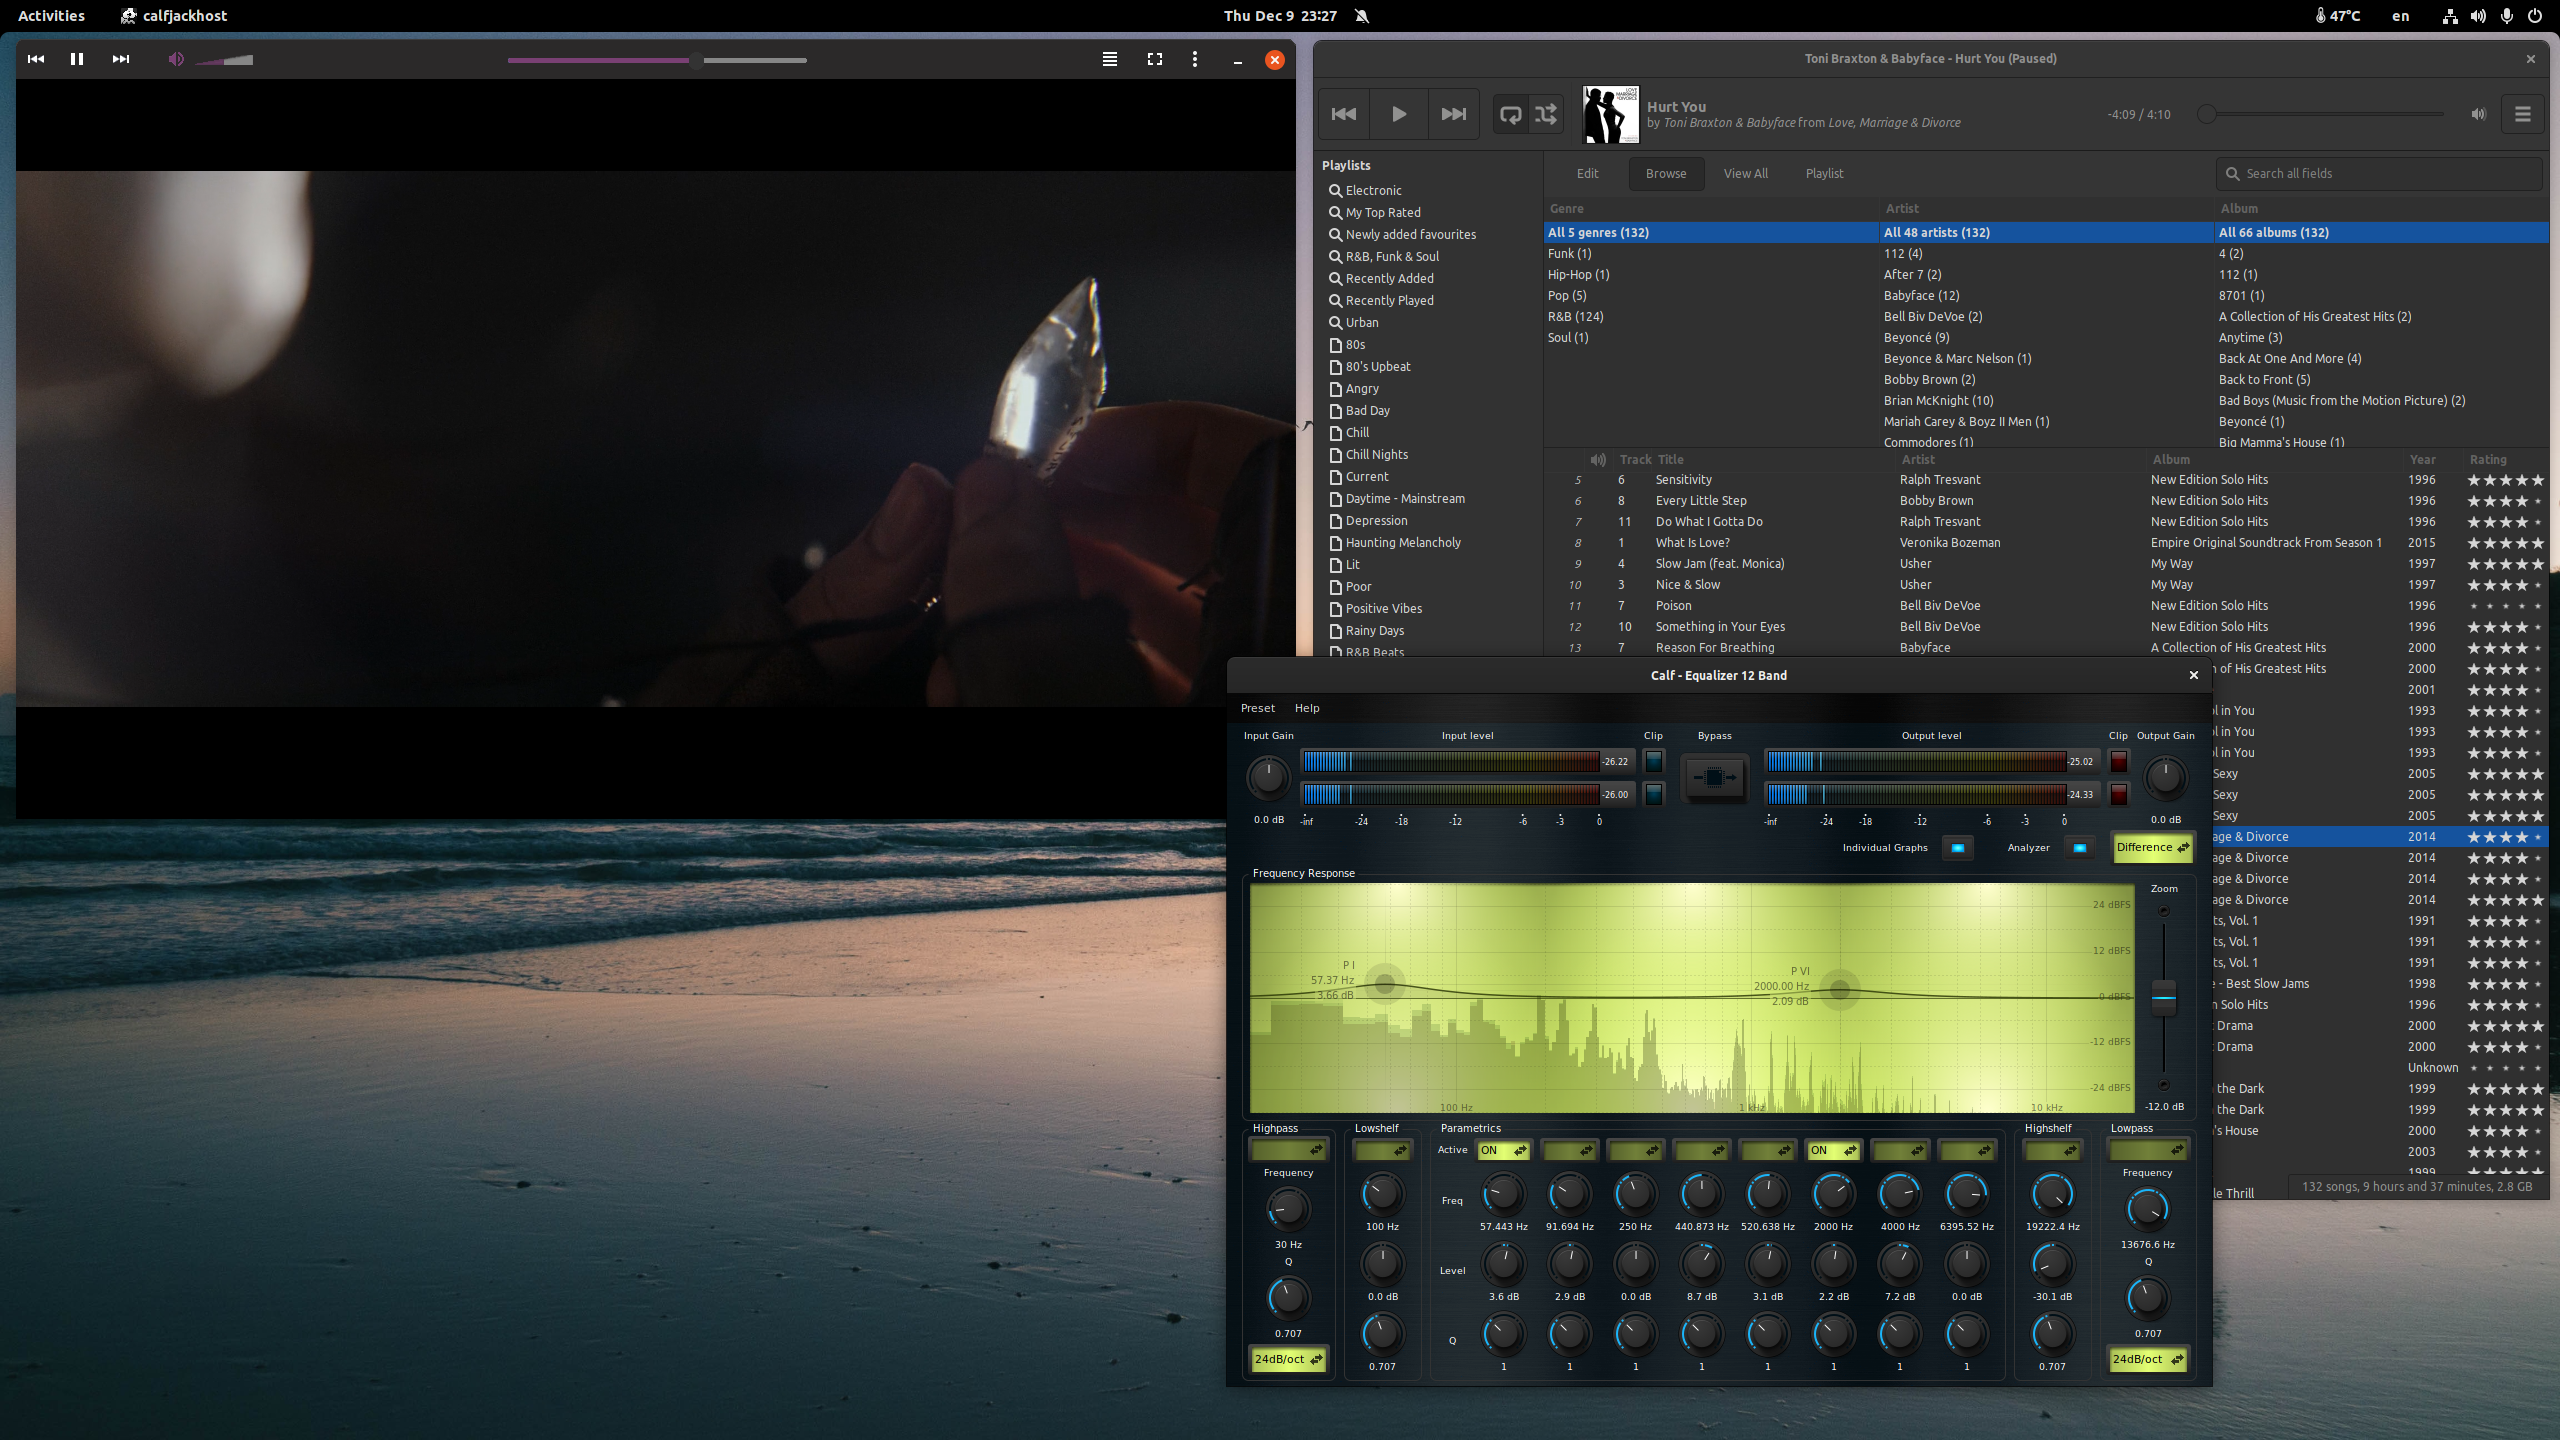Viewport: 2560px width, 1440px height.
Task: Open the Playlist tab
Action: pyautogui.click(x=1824, y=173)
